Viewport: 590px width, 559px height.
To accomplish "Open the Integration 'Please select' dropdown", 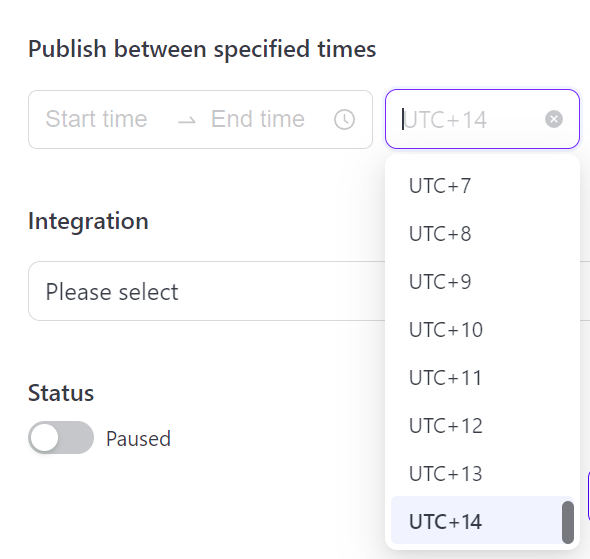I will tap(207, 291).
